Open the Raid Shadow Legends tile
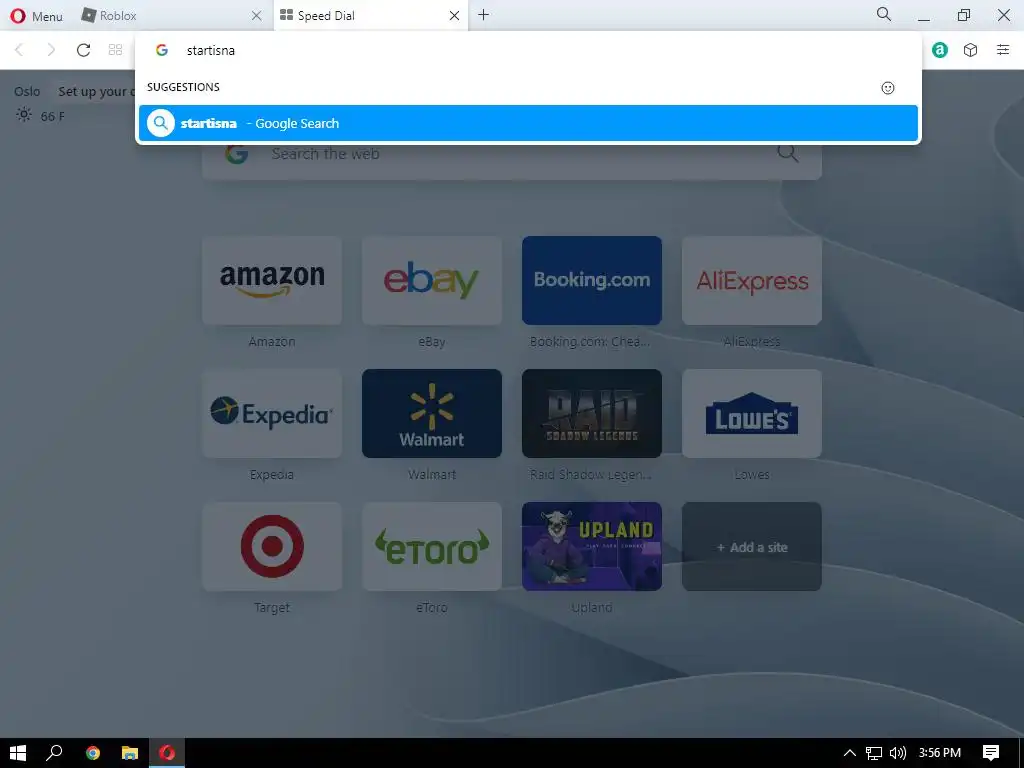The image size is (1024, 768). pyautogui.click(x=592, y=413)
